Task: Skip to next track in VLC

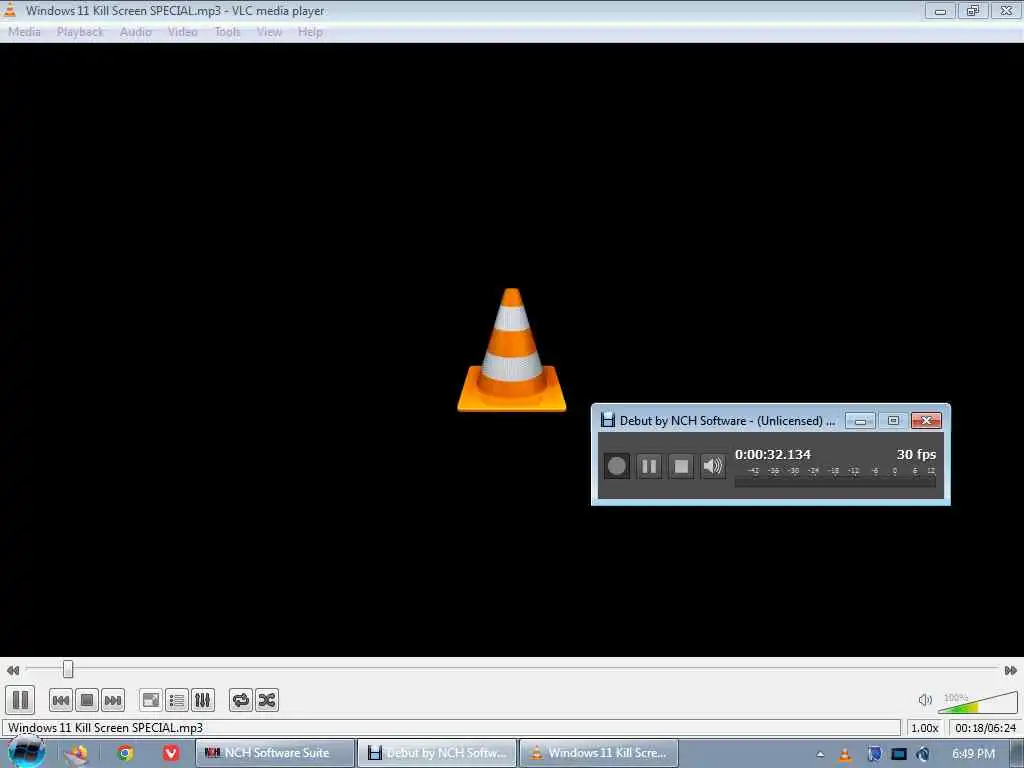Action: (x=113, y=700)
